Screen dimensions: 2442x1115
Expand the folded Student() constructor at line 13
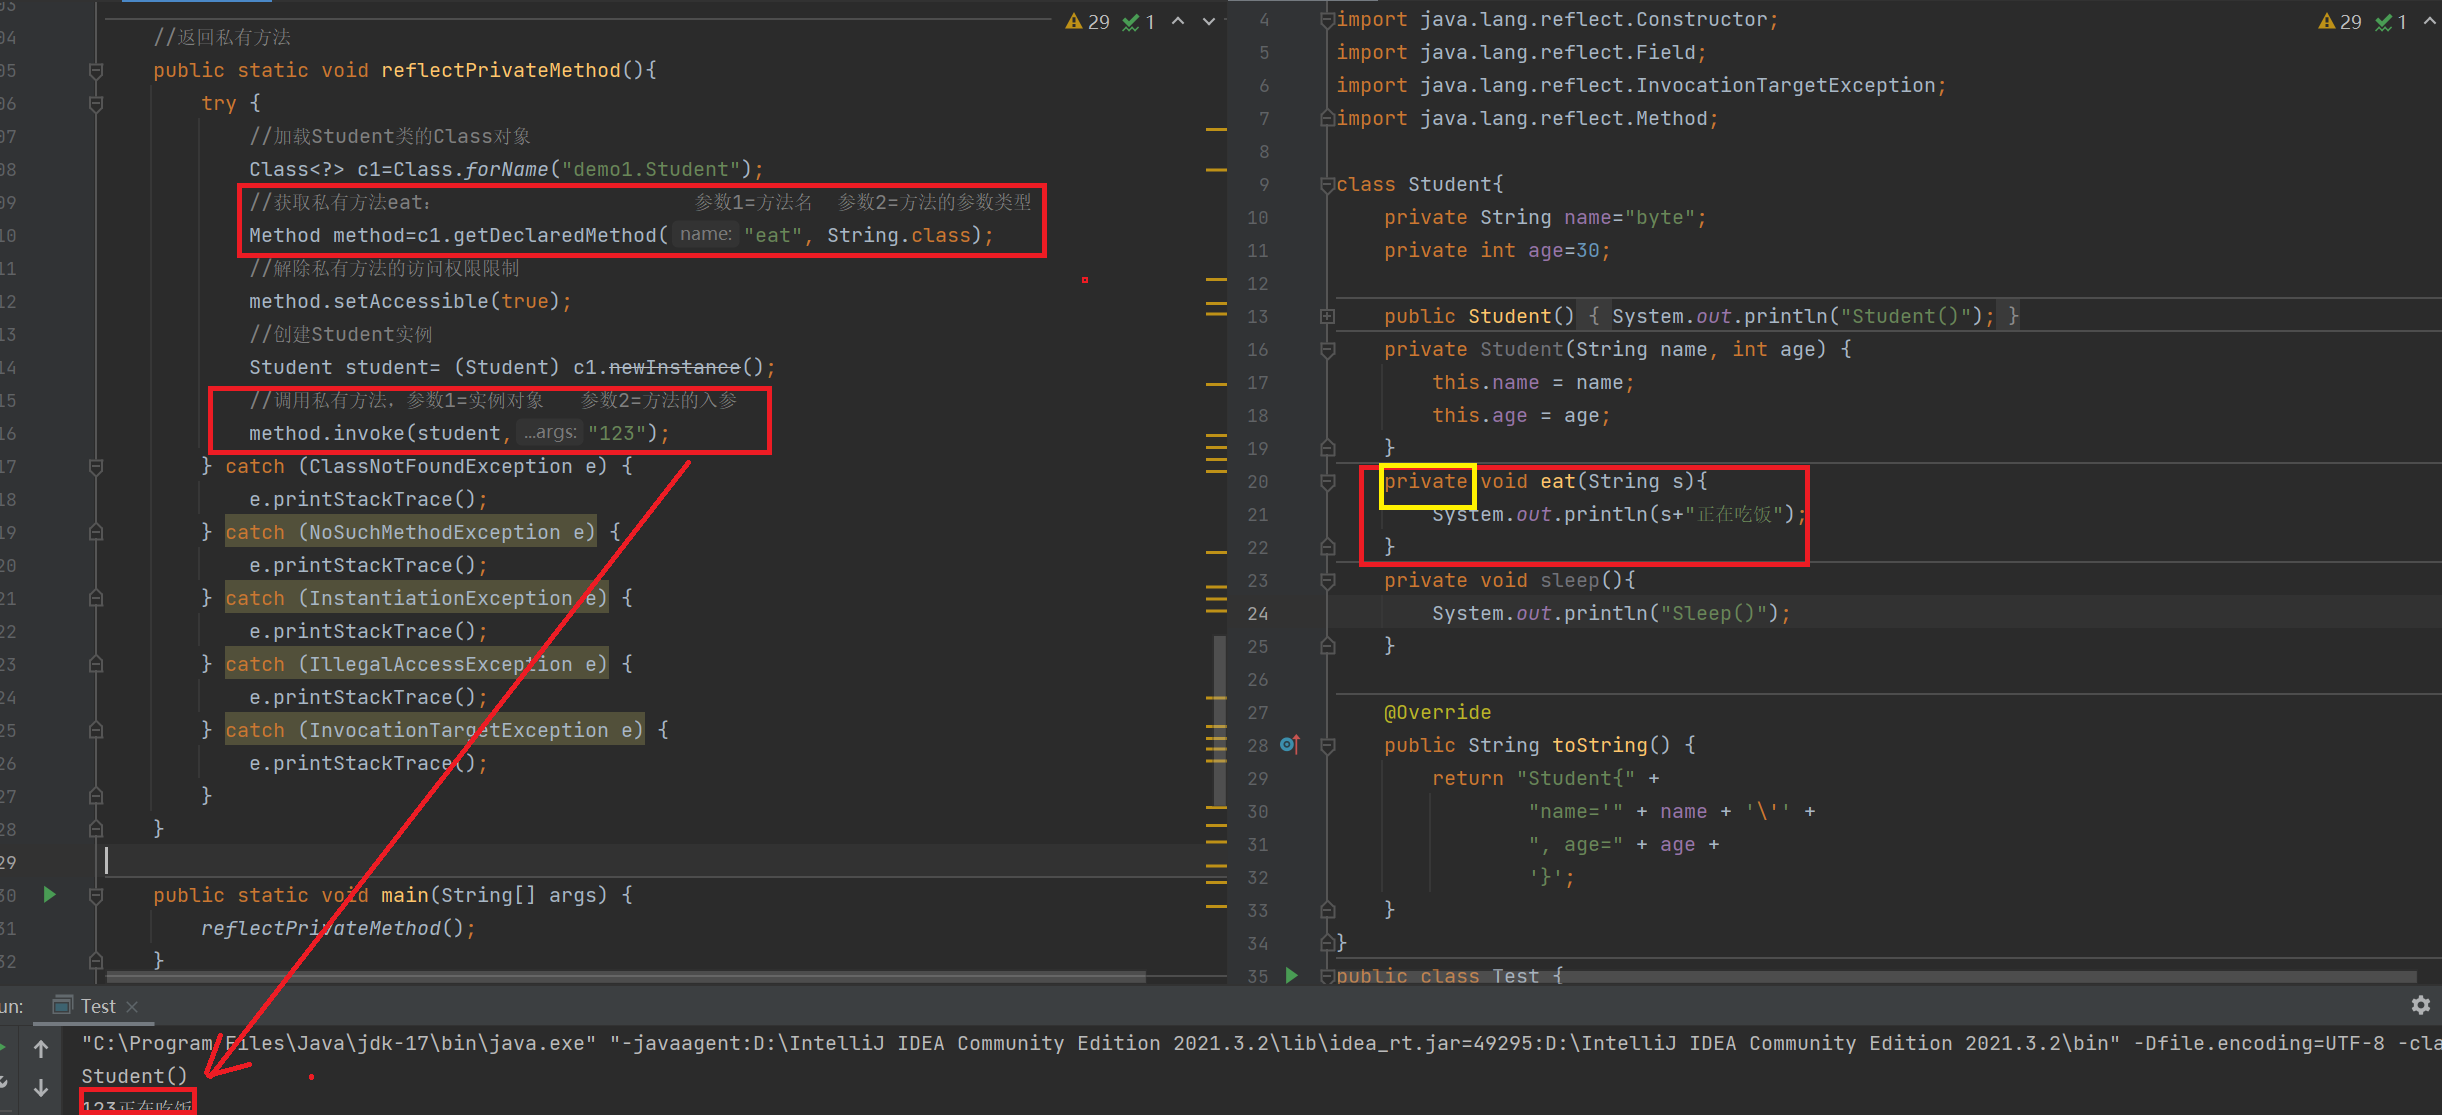1327,316
